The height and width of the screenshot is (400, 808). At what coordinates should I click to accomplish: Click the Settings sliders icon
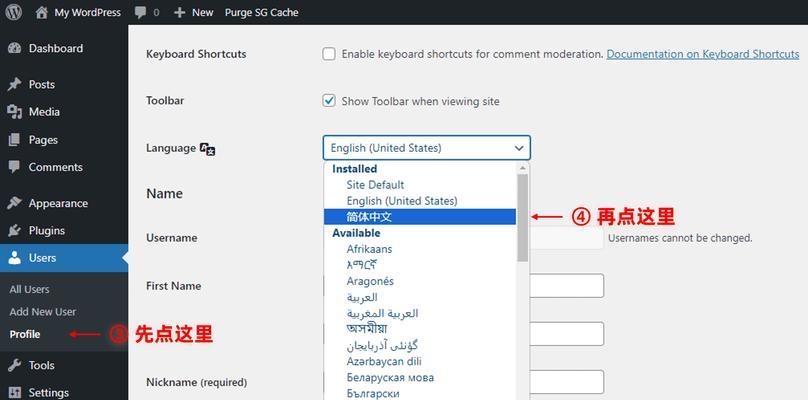pos(14,393)
